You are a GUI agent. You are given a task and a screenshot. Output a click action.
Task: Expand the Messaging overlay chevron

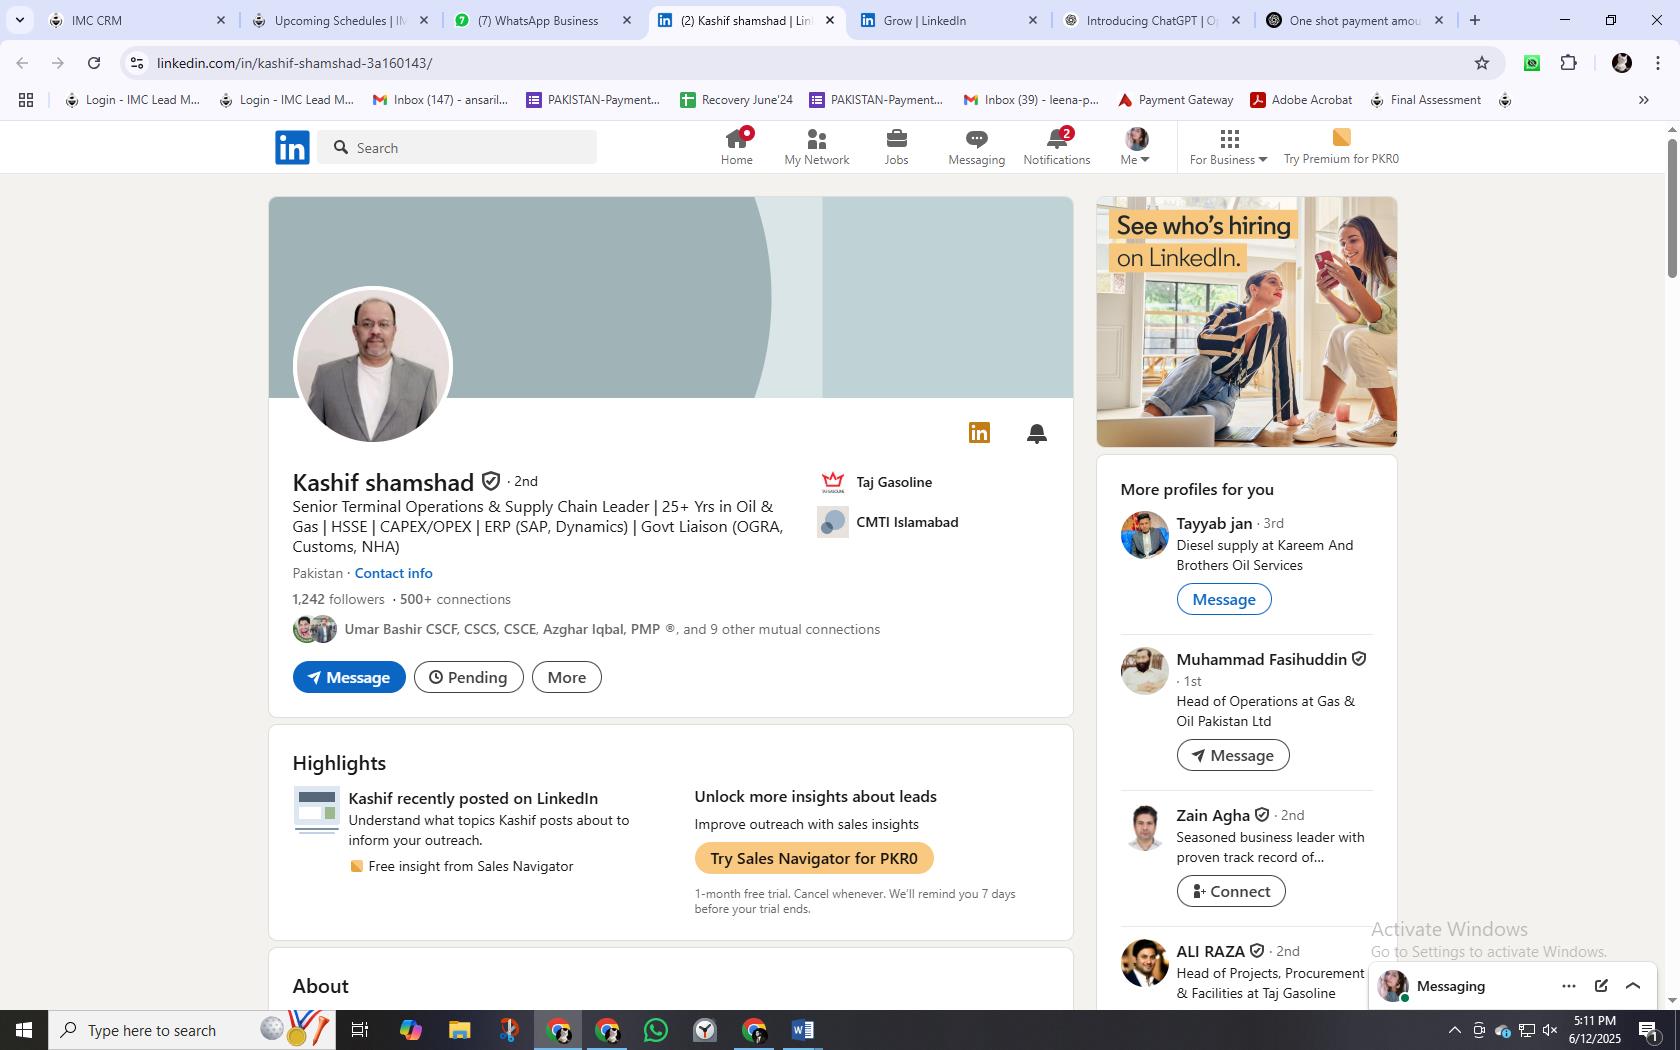[1633, 986]
